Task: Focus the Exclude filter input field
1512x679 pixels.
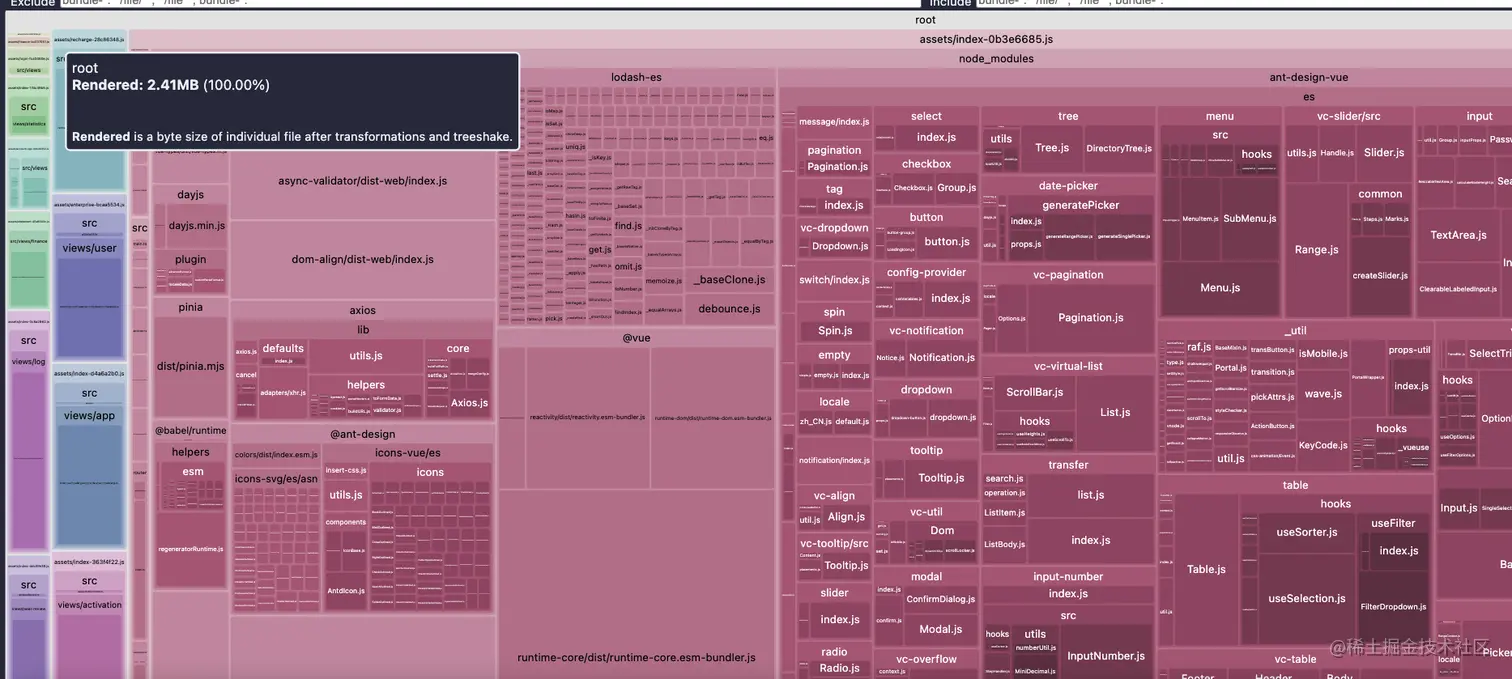Action: click(490, 3)
